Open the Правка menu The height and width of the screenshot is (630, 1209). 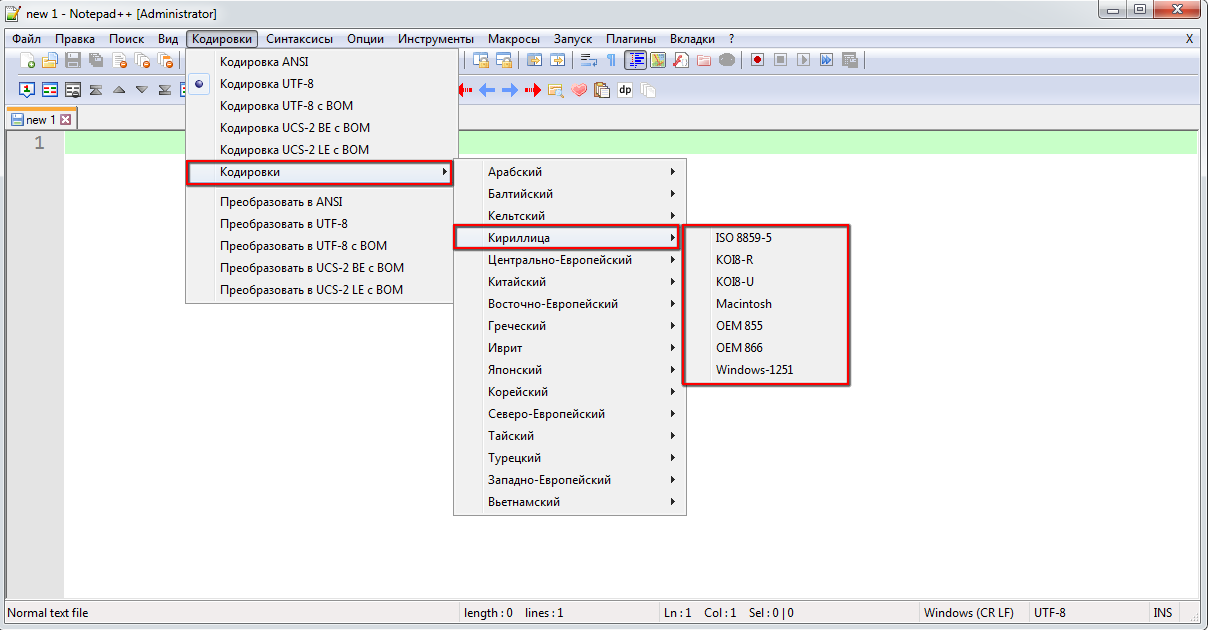click(x=75, y=39)
